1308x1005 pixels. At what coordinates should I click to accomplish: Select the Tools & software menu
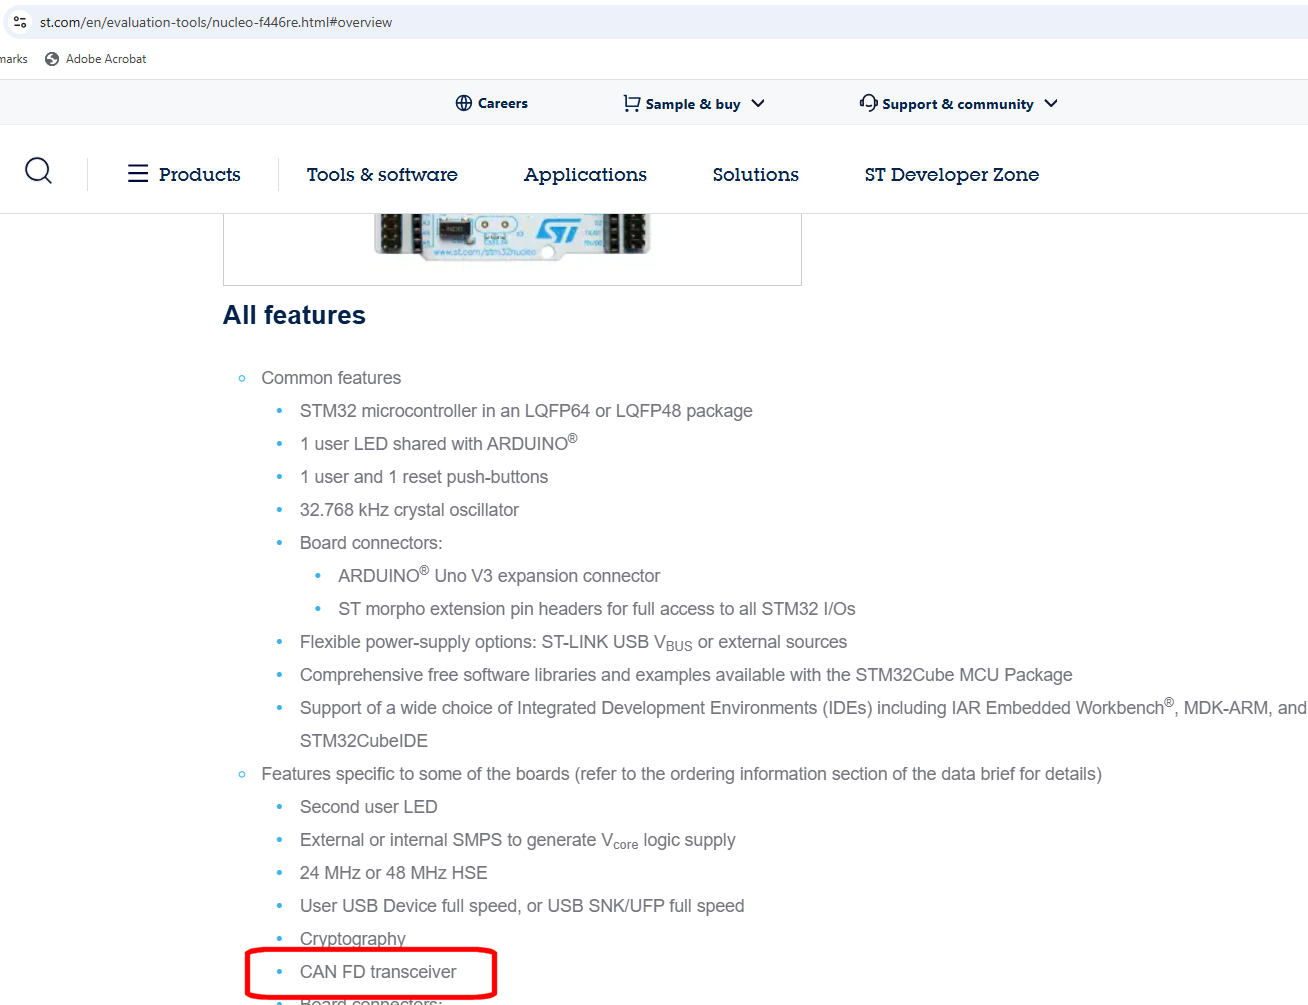(382, 174)
